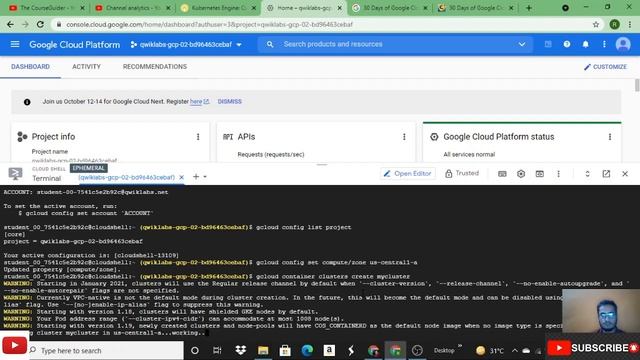Screen dimensions: 640x360
Task: Click the APIs card title
Action: tap(246, 137)
